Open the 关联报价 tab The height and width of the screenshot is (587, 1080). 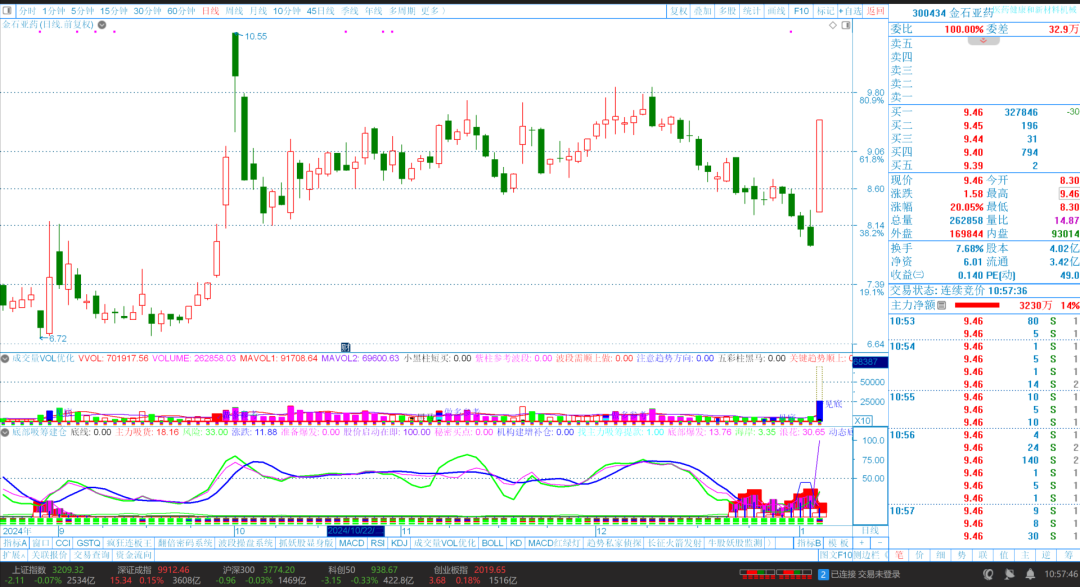tap(49, 555)
